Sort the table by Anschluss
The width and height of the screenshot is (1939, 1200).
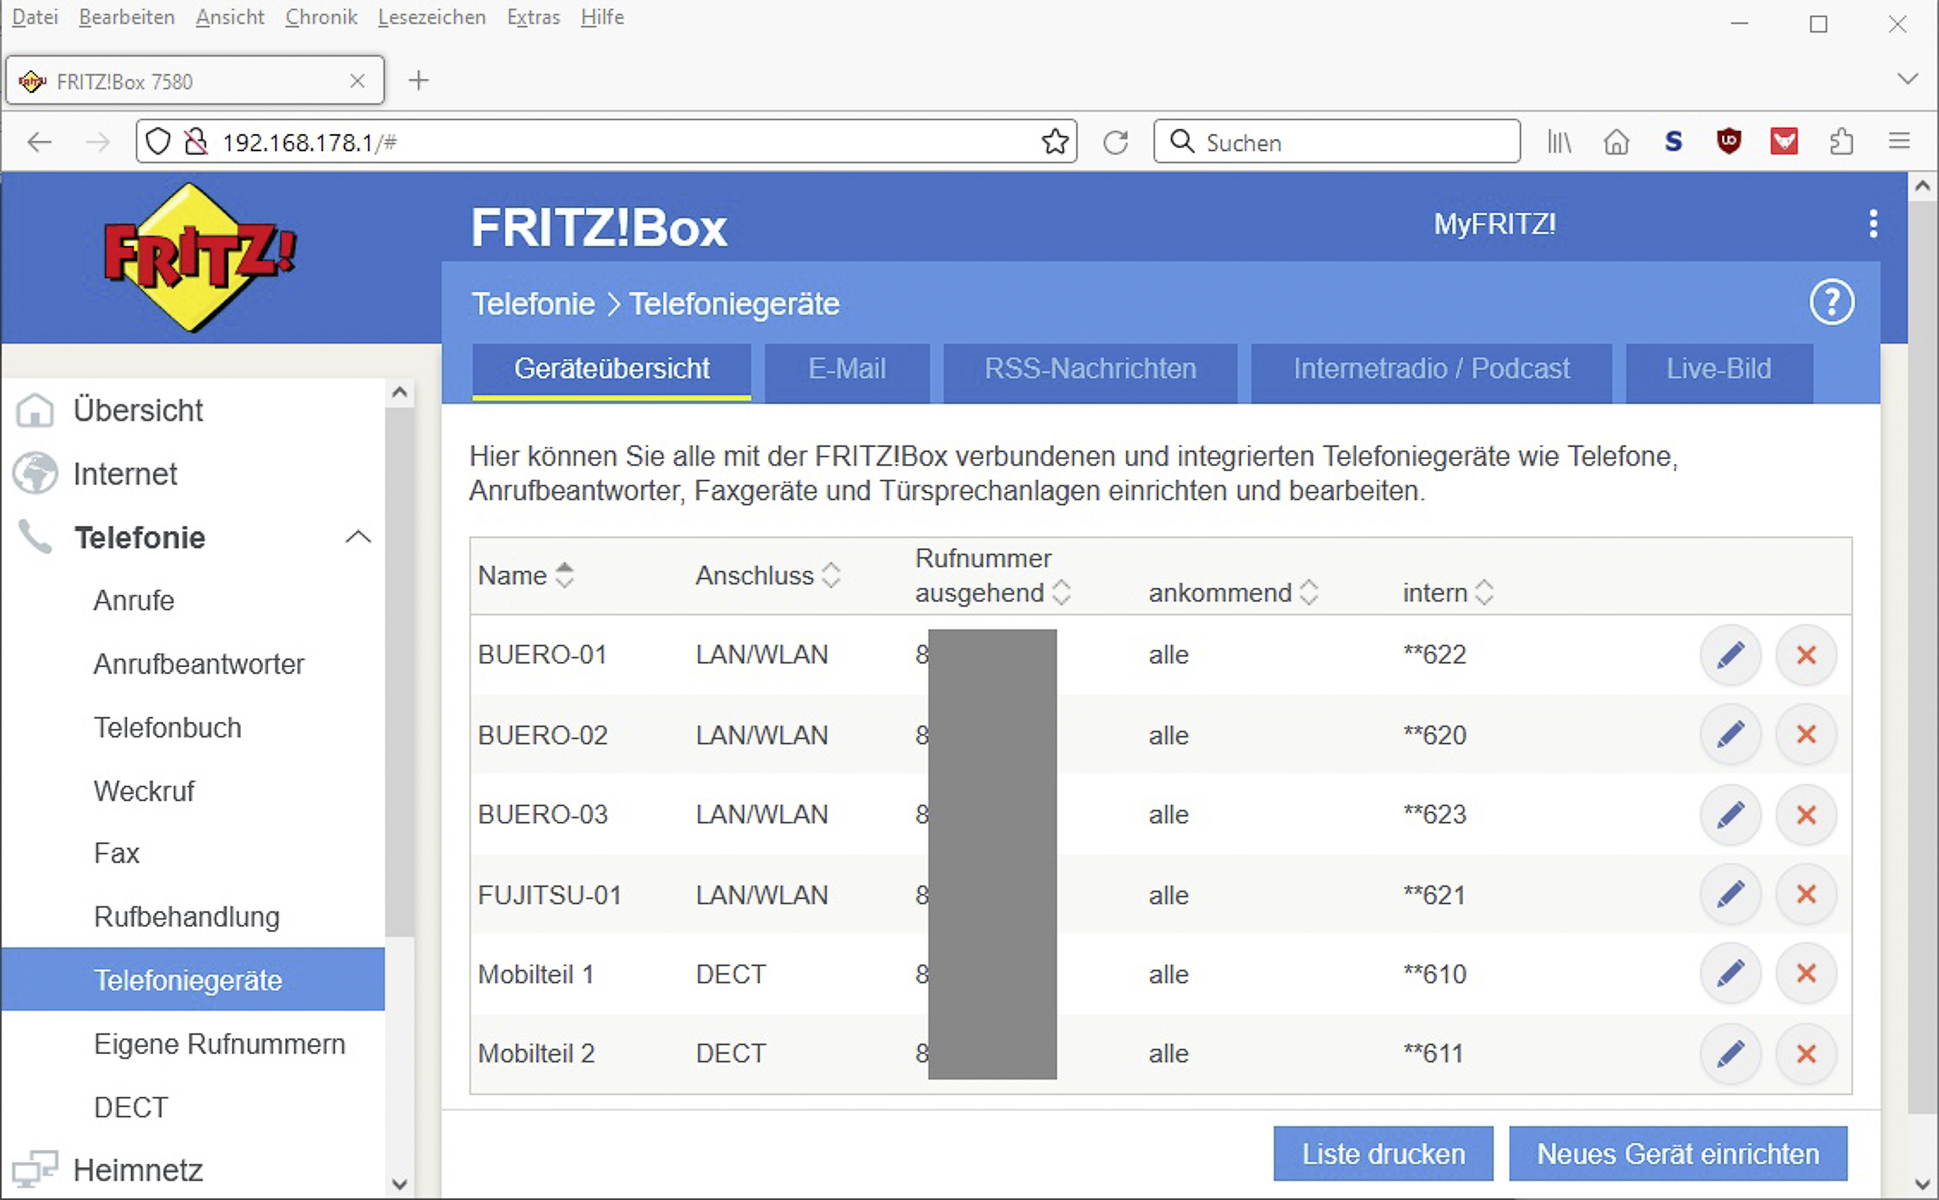pos(767,576)
